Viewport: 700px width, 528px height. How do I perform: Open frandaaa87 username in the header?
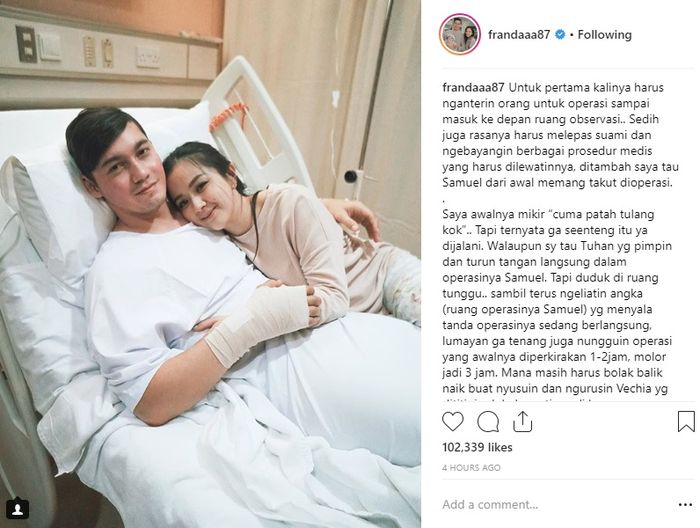click(x=519, y=34)
